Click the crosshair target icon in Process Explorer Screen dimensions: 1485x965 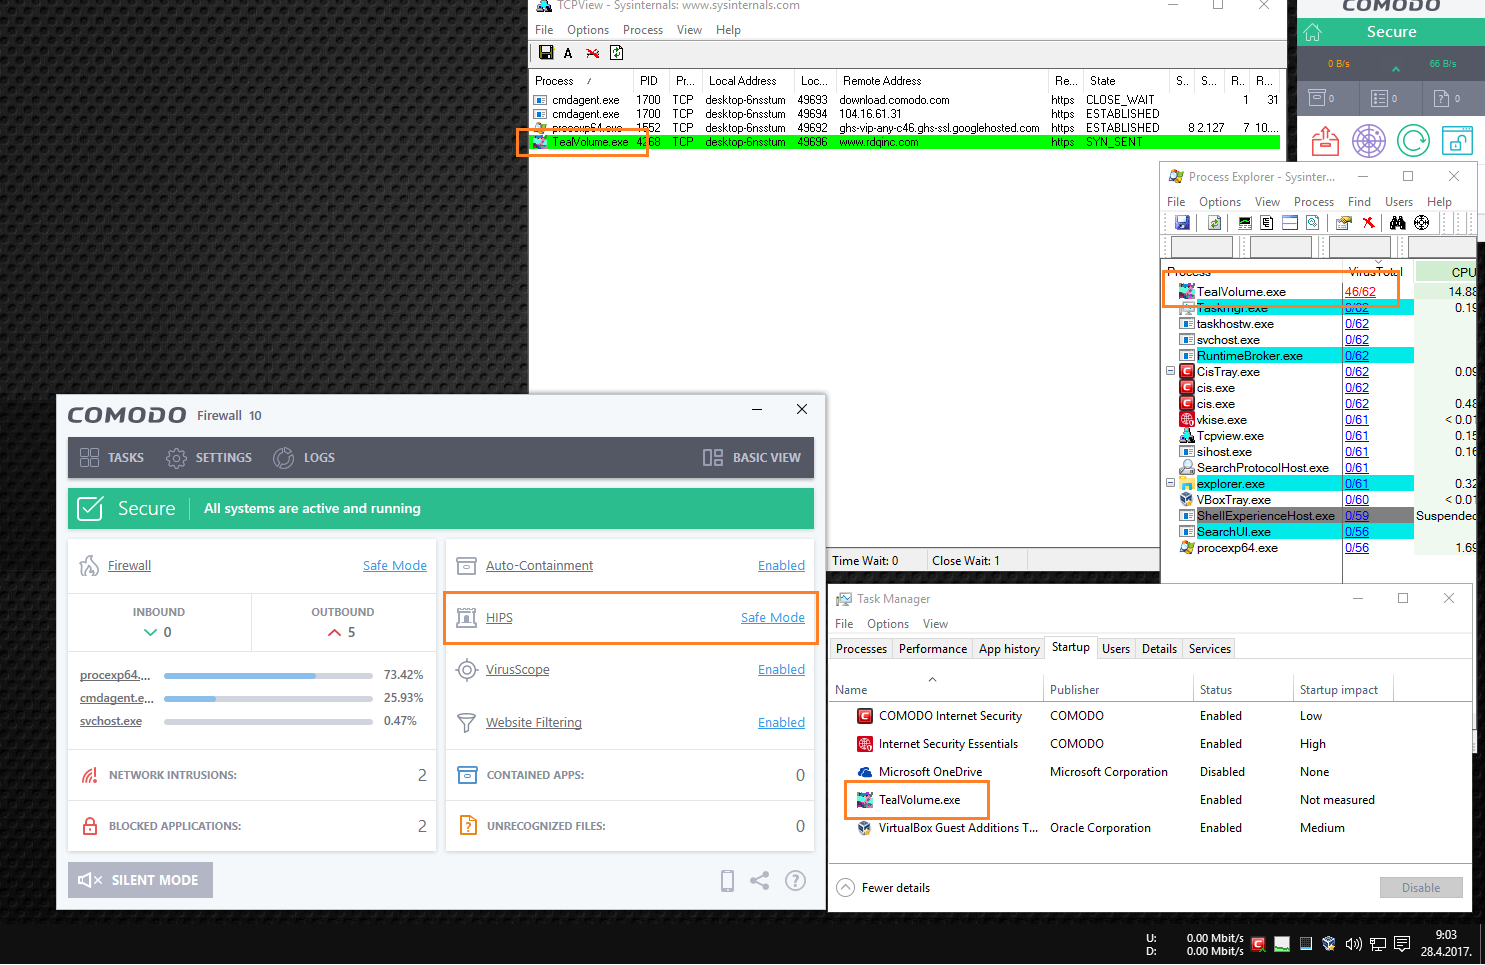tap(1421, 223)
